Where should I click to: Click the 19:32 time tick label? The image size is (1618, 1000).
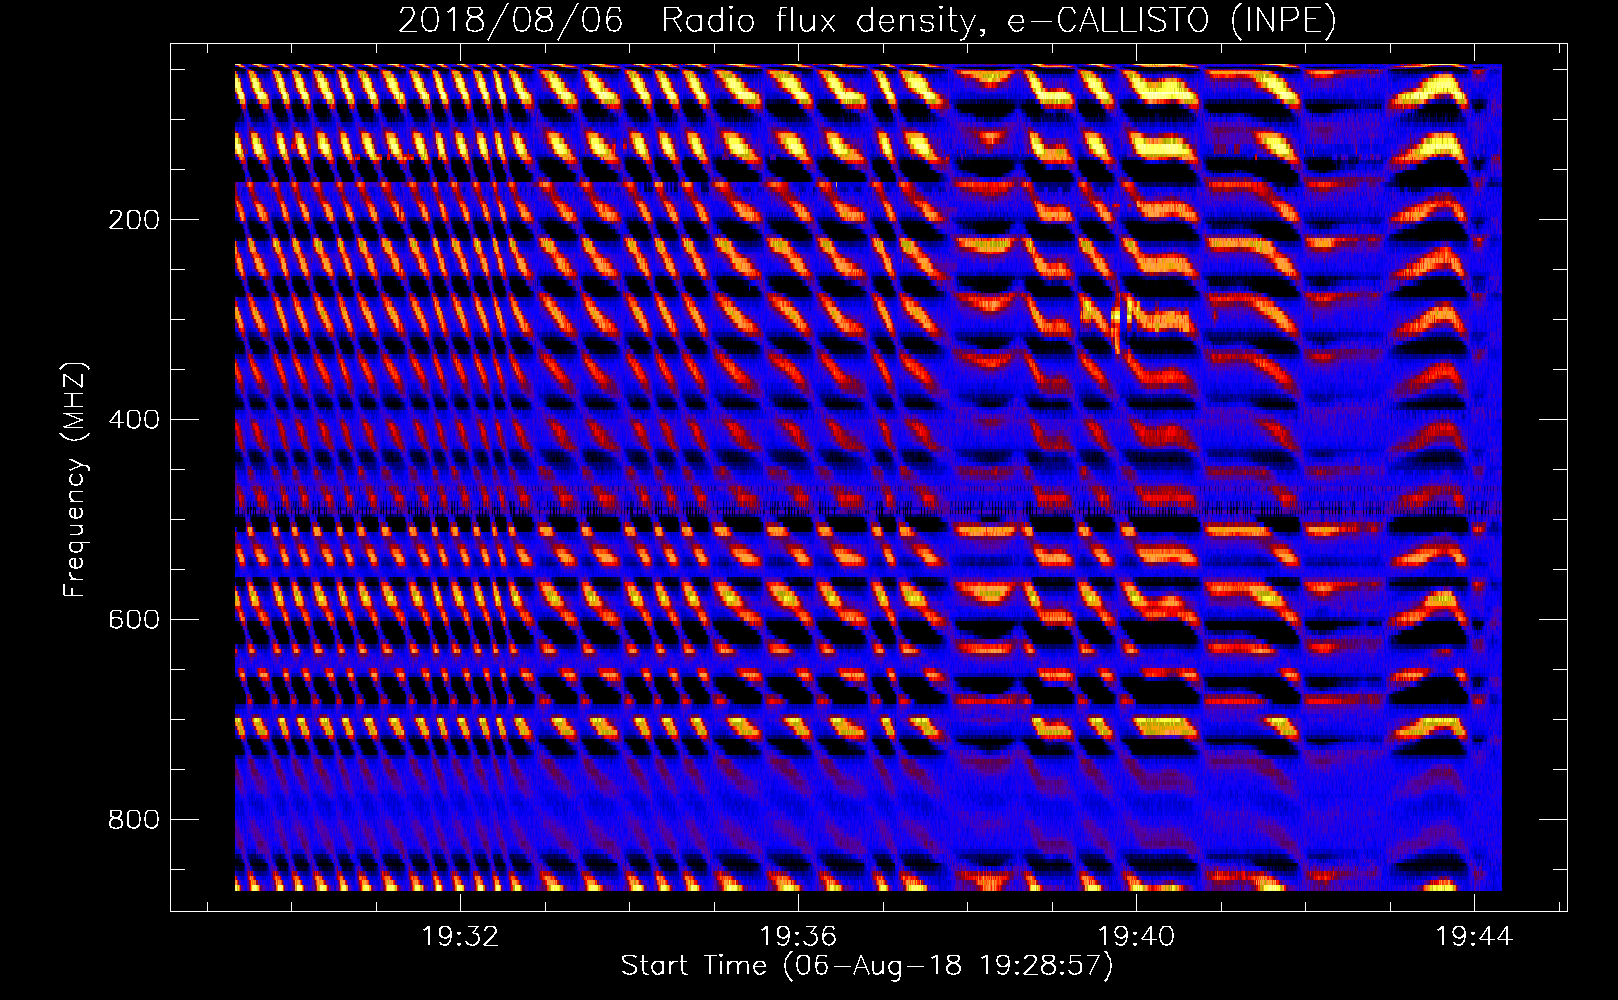click(x=460, y=937)
